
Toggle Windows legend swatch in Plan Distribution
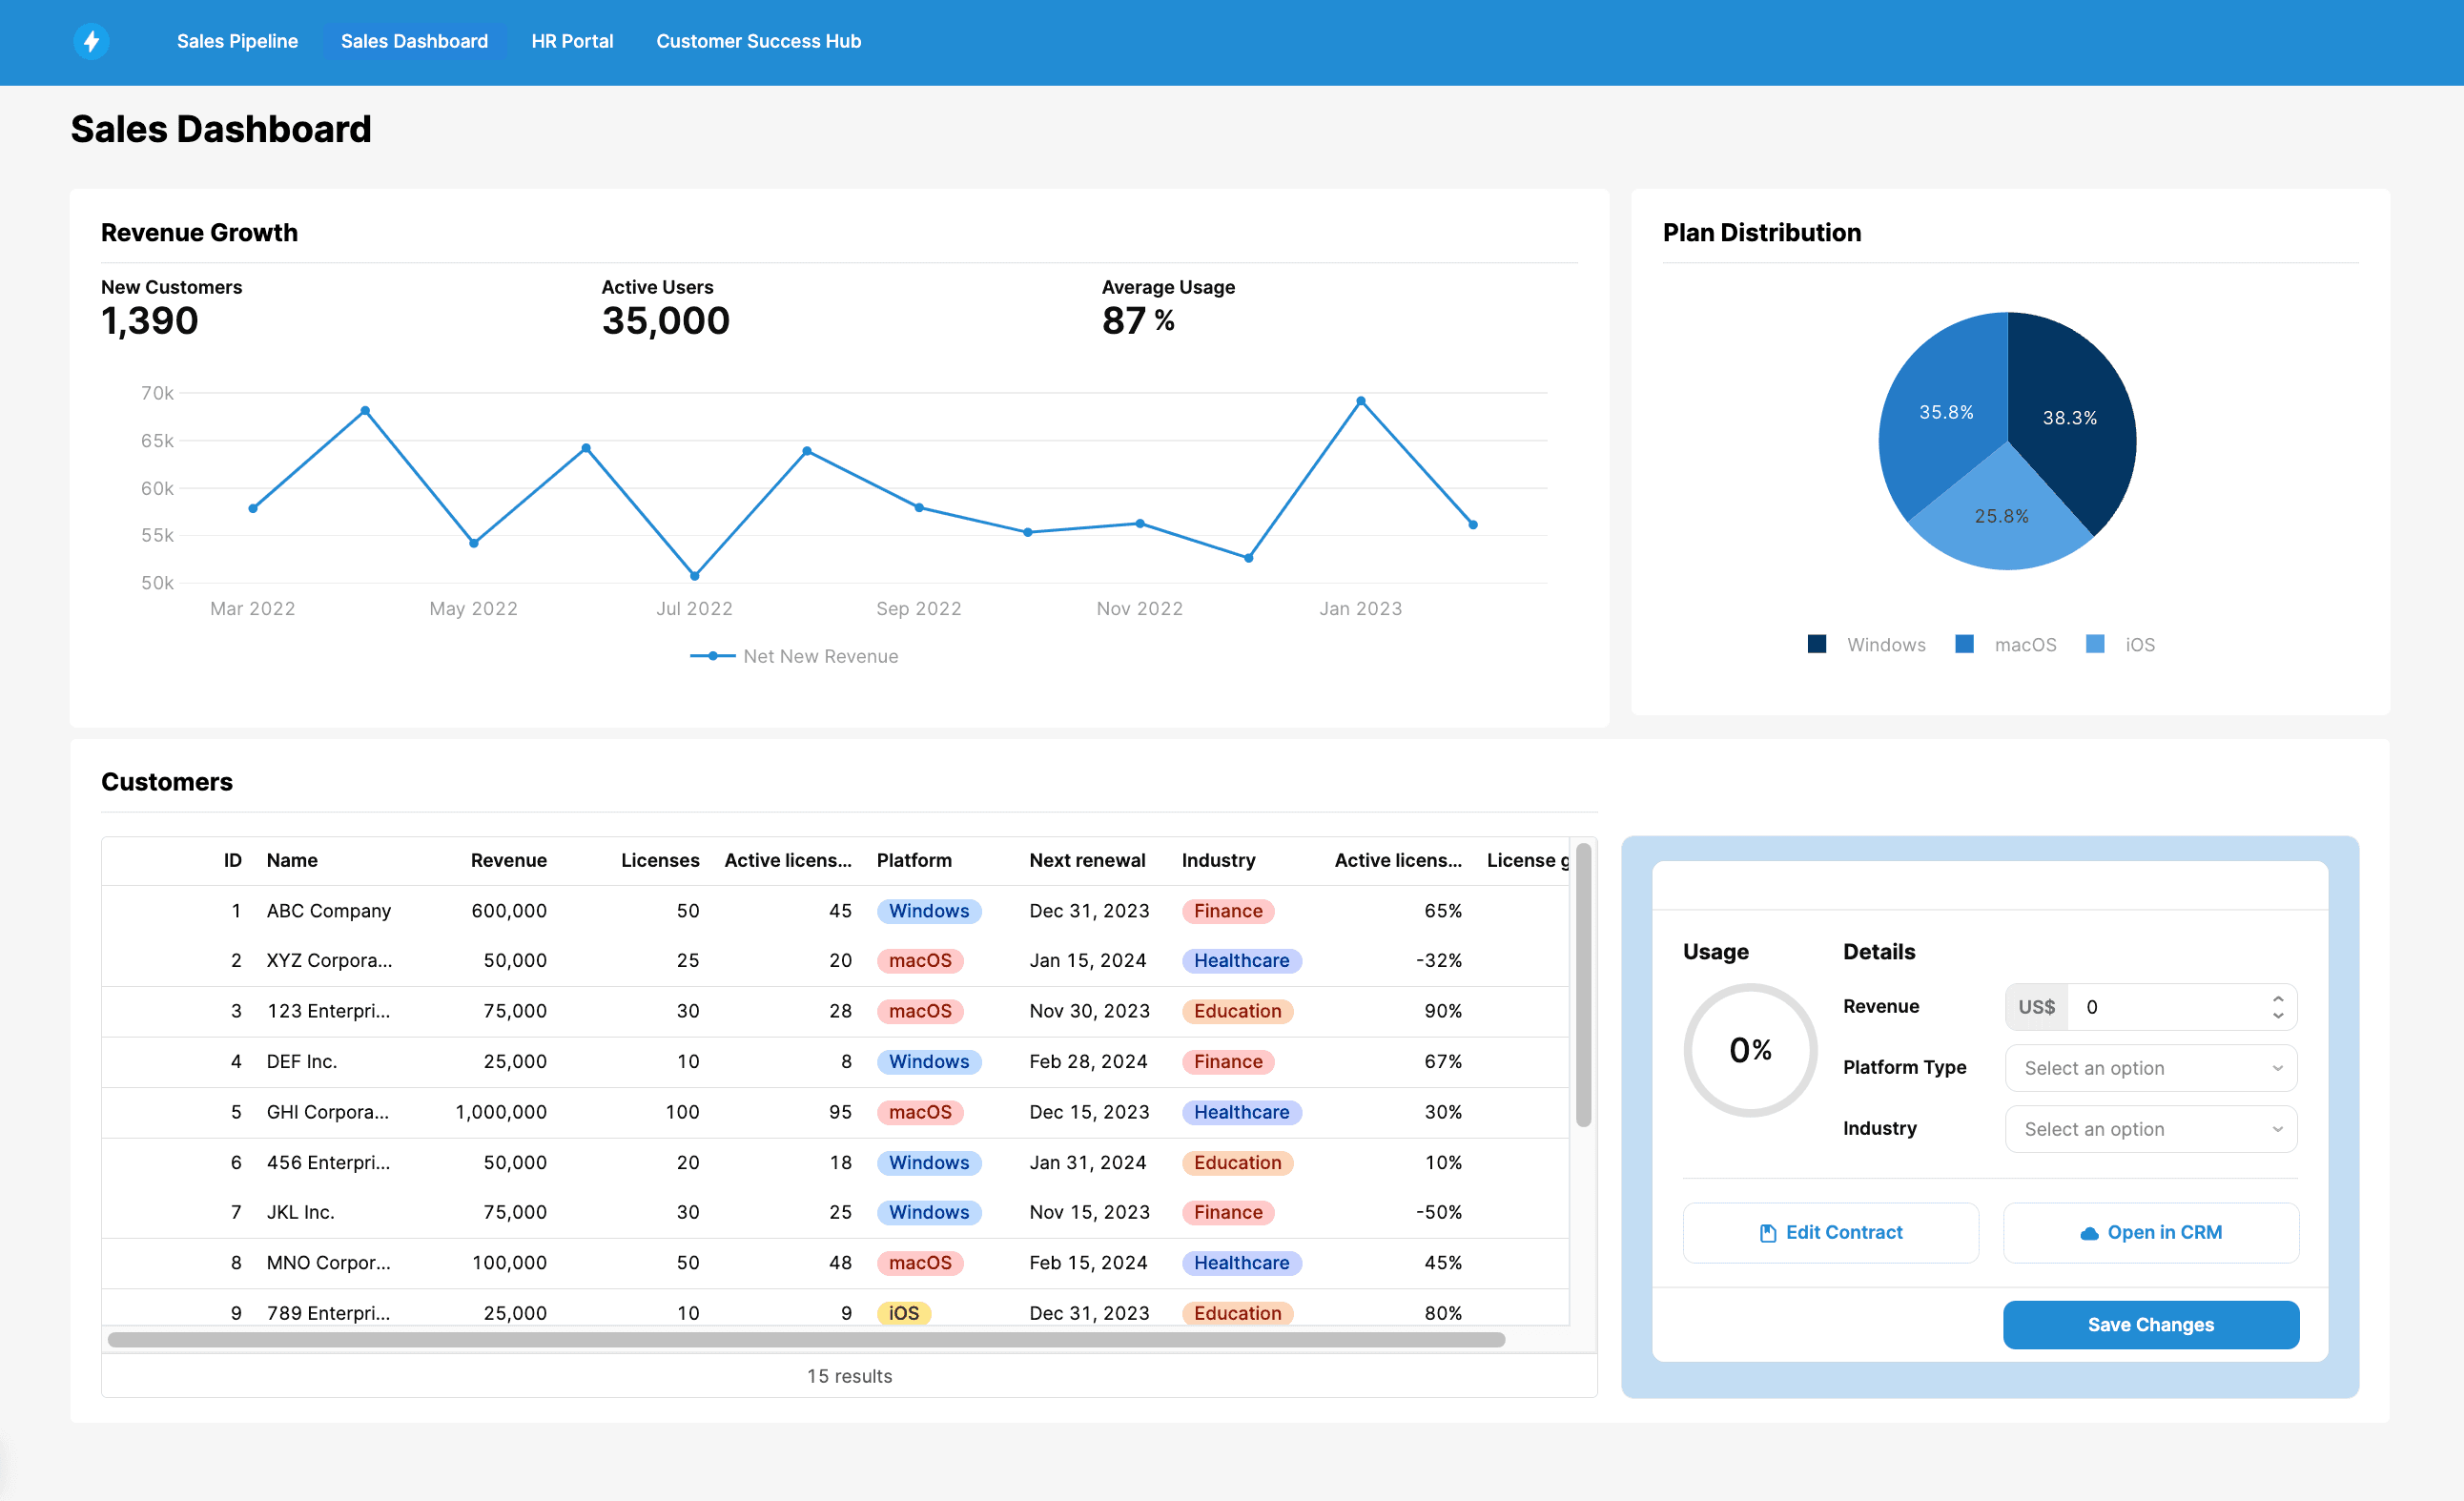click(x=1816, y=644)
